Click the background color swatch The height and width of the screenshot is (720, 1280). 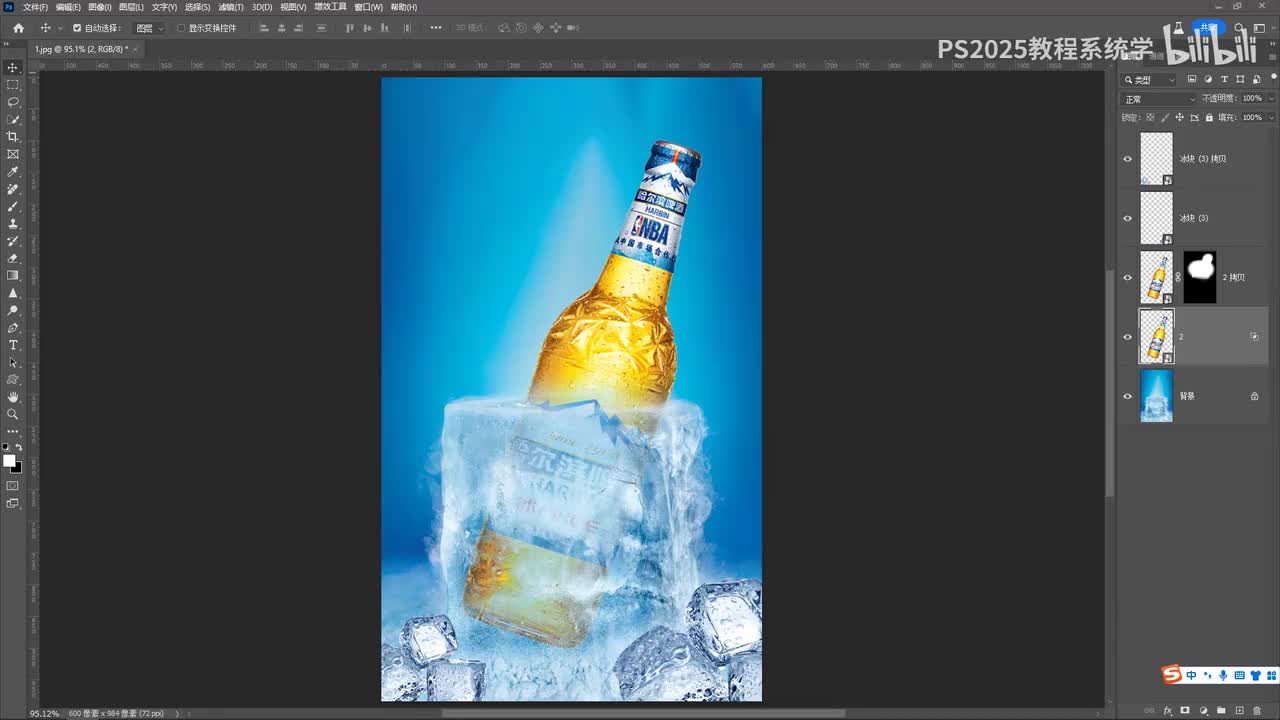16,467
